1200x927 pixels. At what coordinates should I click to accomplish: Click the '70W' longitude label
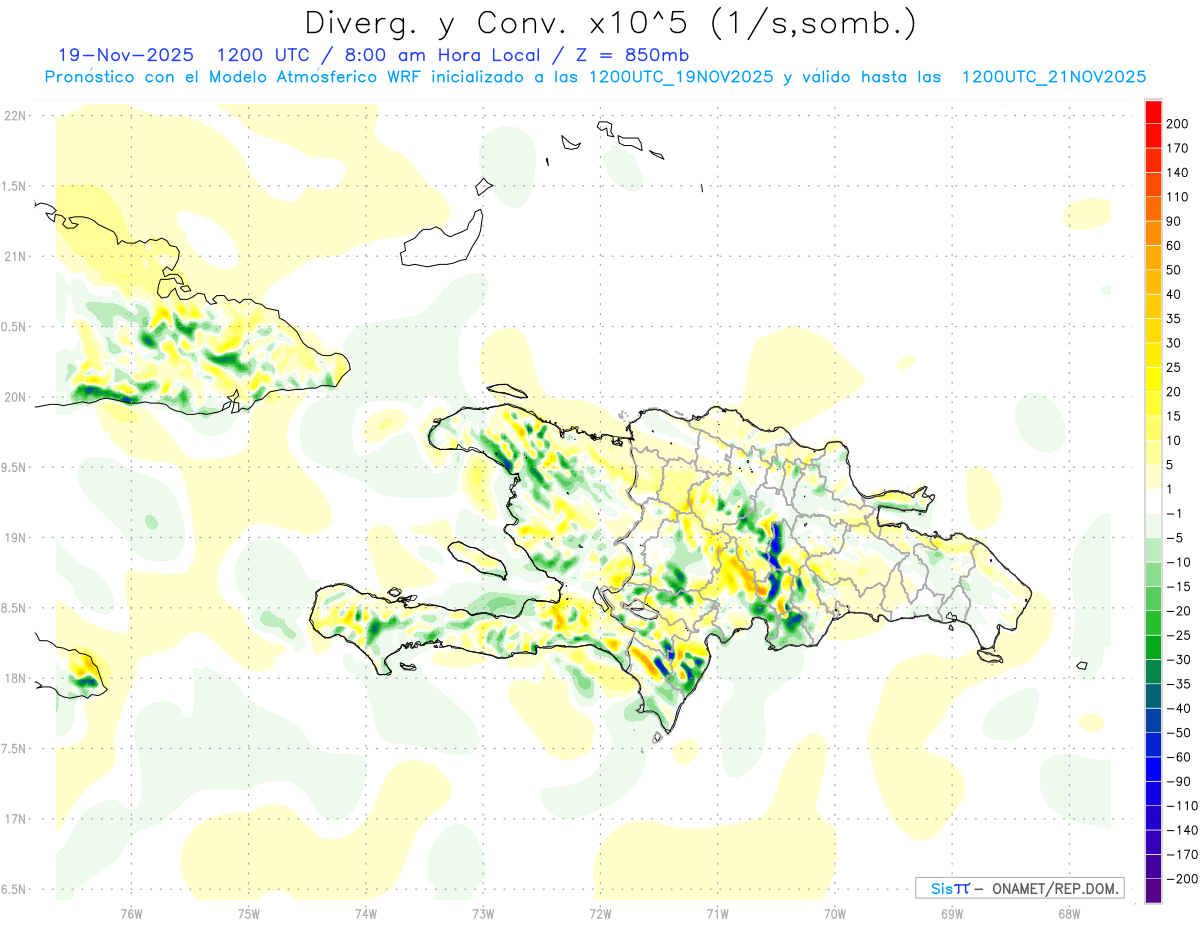(x=835, y=913)
